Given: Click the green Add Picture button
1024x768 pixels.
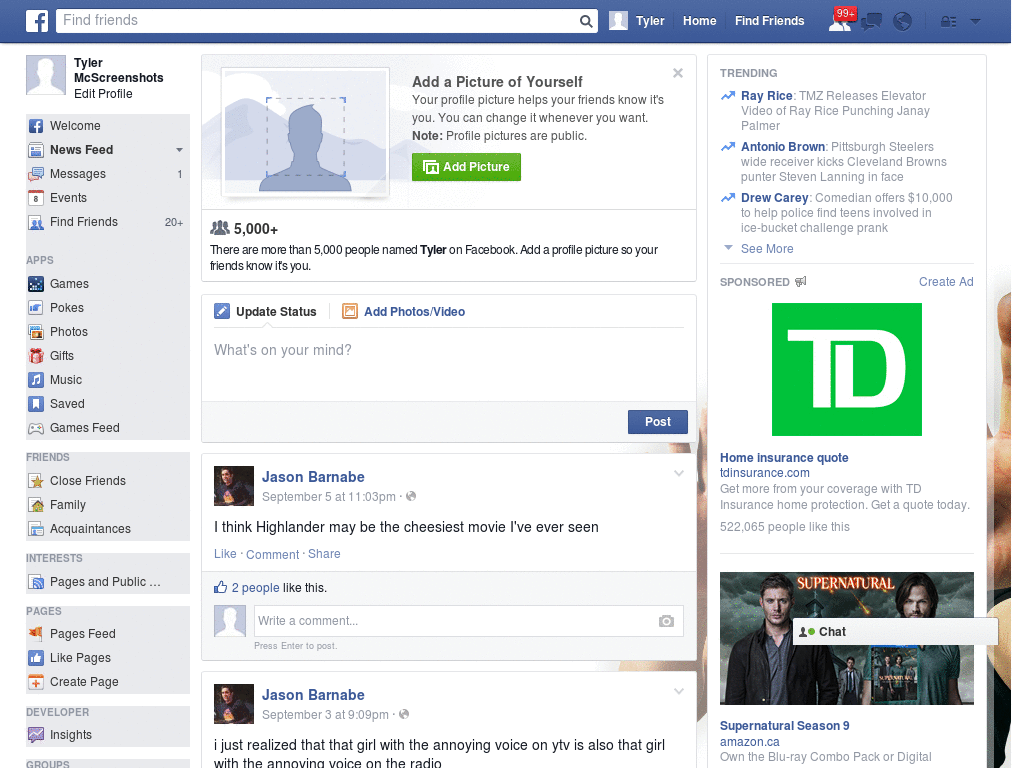Looking at the screenshot, I should [466, 167].
